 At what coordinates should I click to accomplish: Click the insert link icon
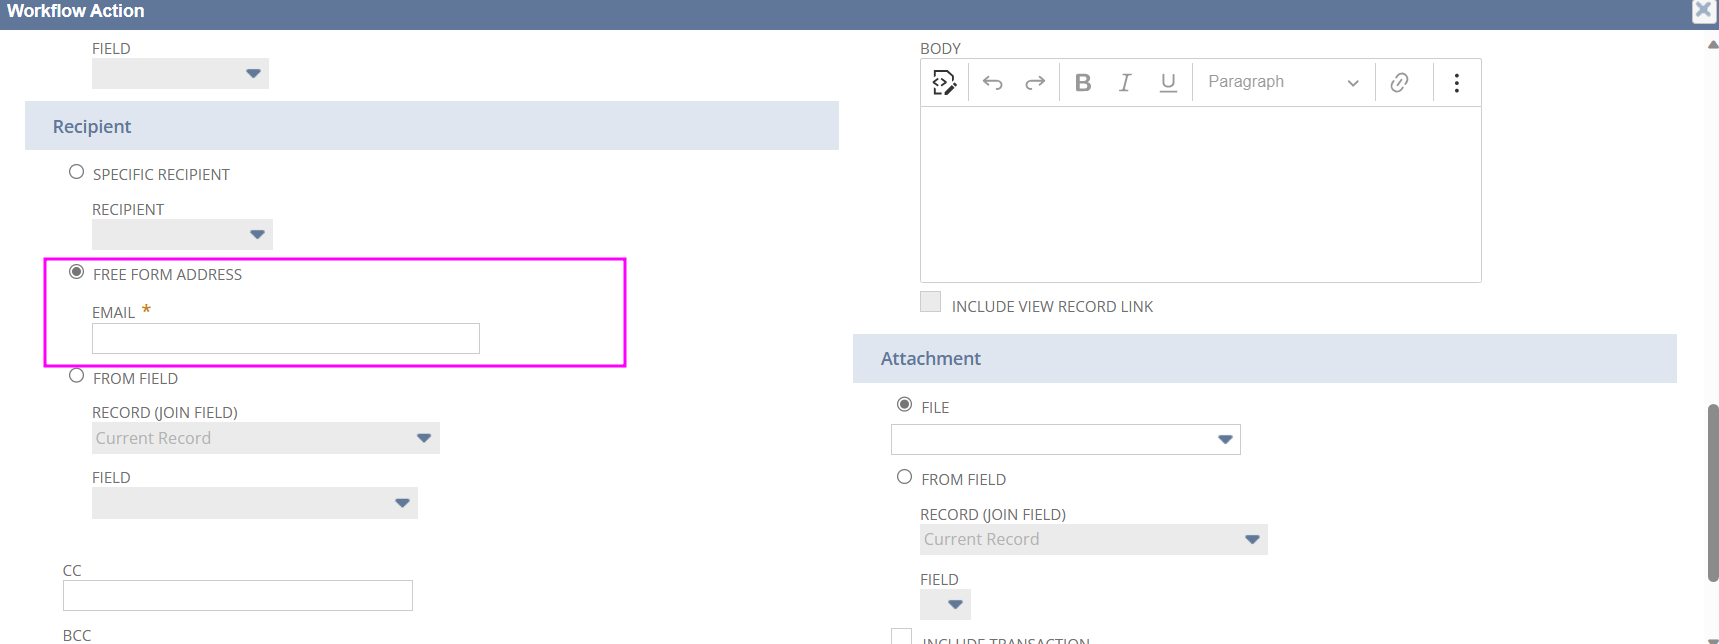tap(1399, 82)
